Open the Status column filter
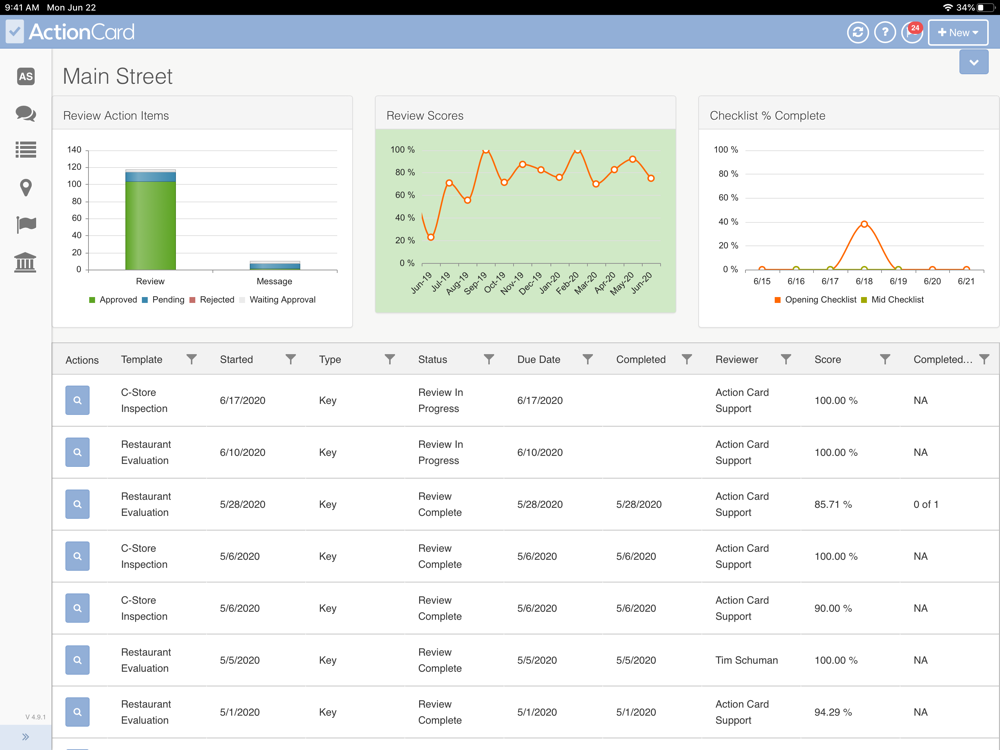This screenshot has width=1000, height=750. [489, 359]
